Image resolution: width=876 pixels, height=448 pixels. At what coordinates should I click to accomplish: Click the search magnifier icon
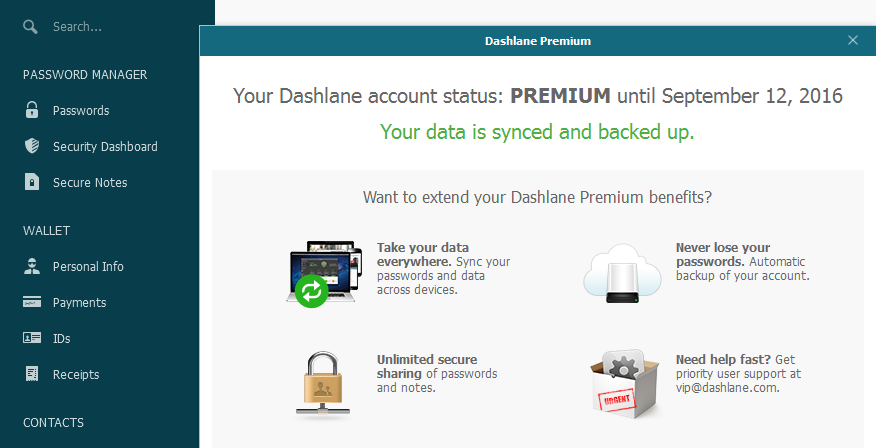click(x=31, y=26)
